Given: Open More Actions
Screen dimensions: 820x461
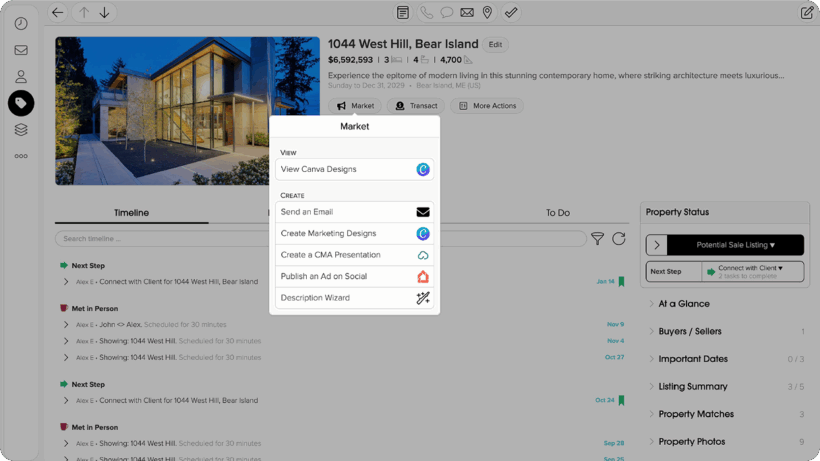Looking at the screenshot, I should tap(487, 106).
